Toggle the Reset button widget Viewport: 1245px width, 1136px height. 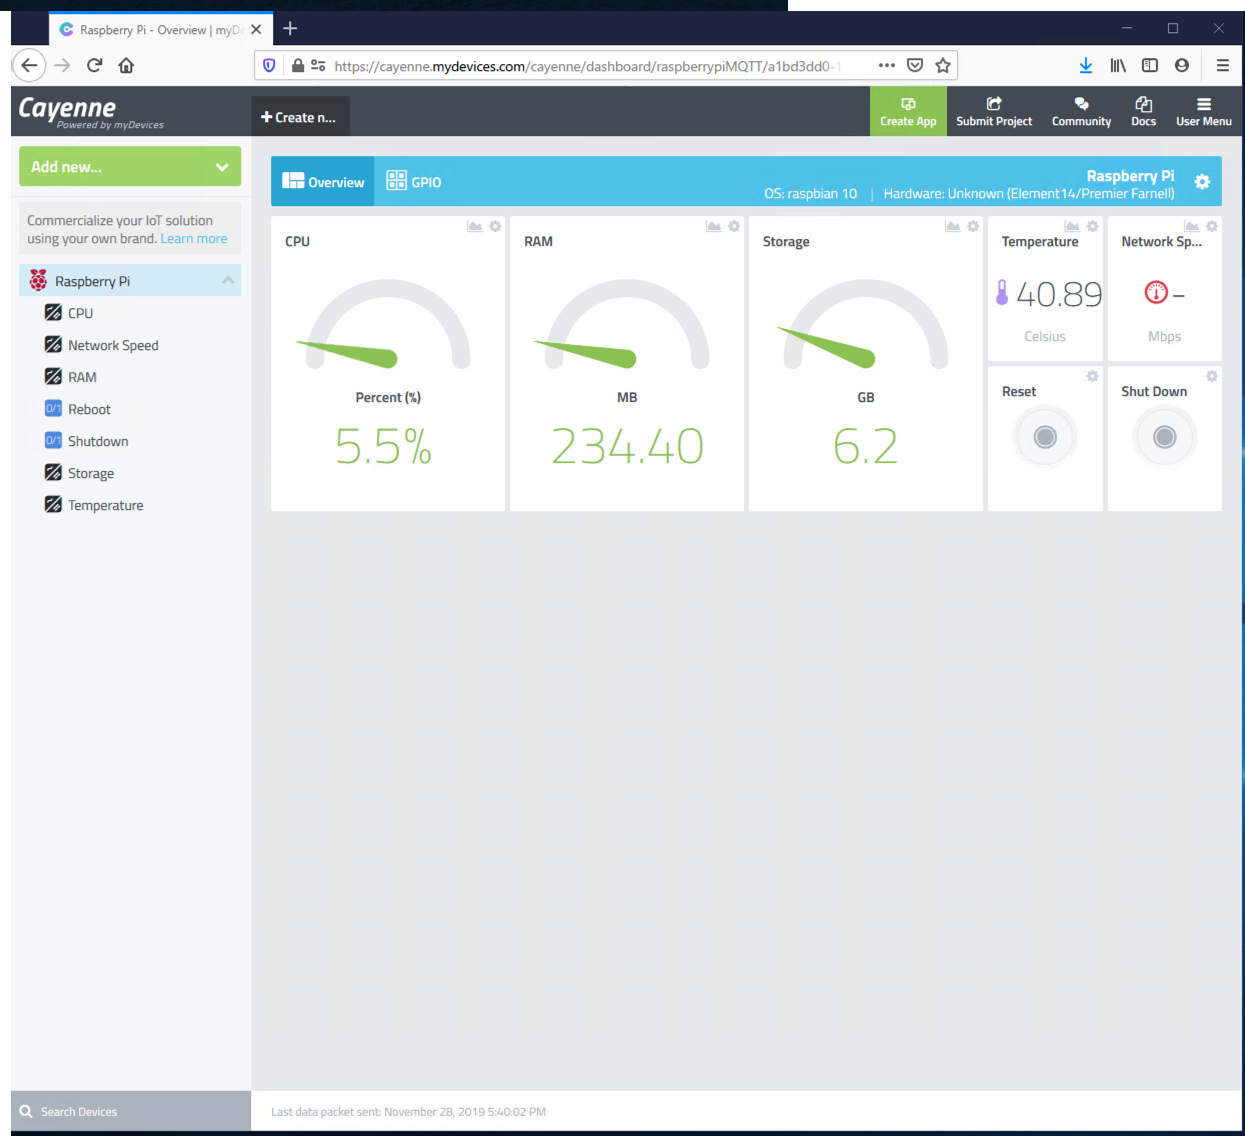(1045, 437)
